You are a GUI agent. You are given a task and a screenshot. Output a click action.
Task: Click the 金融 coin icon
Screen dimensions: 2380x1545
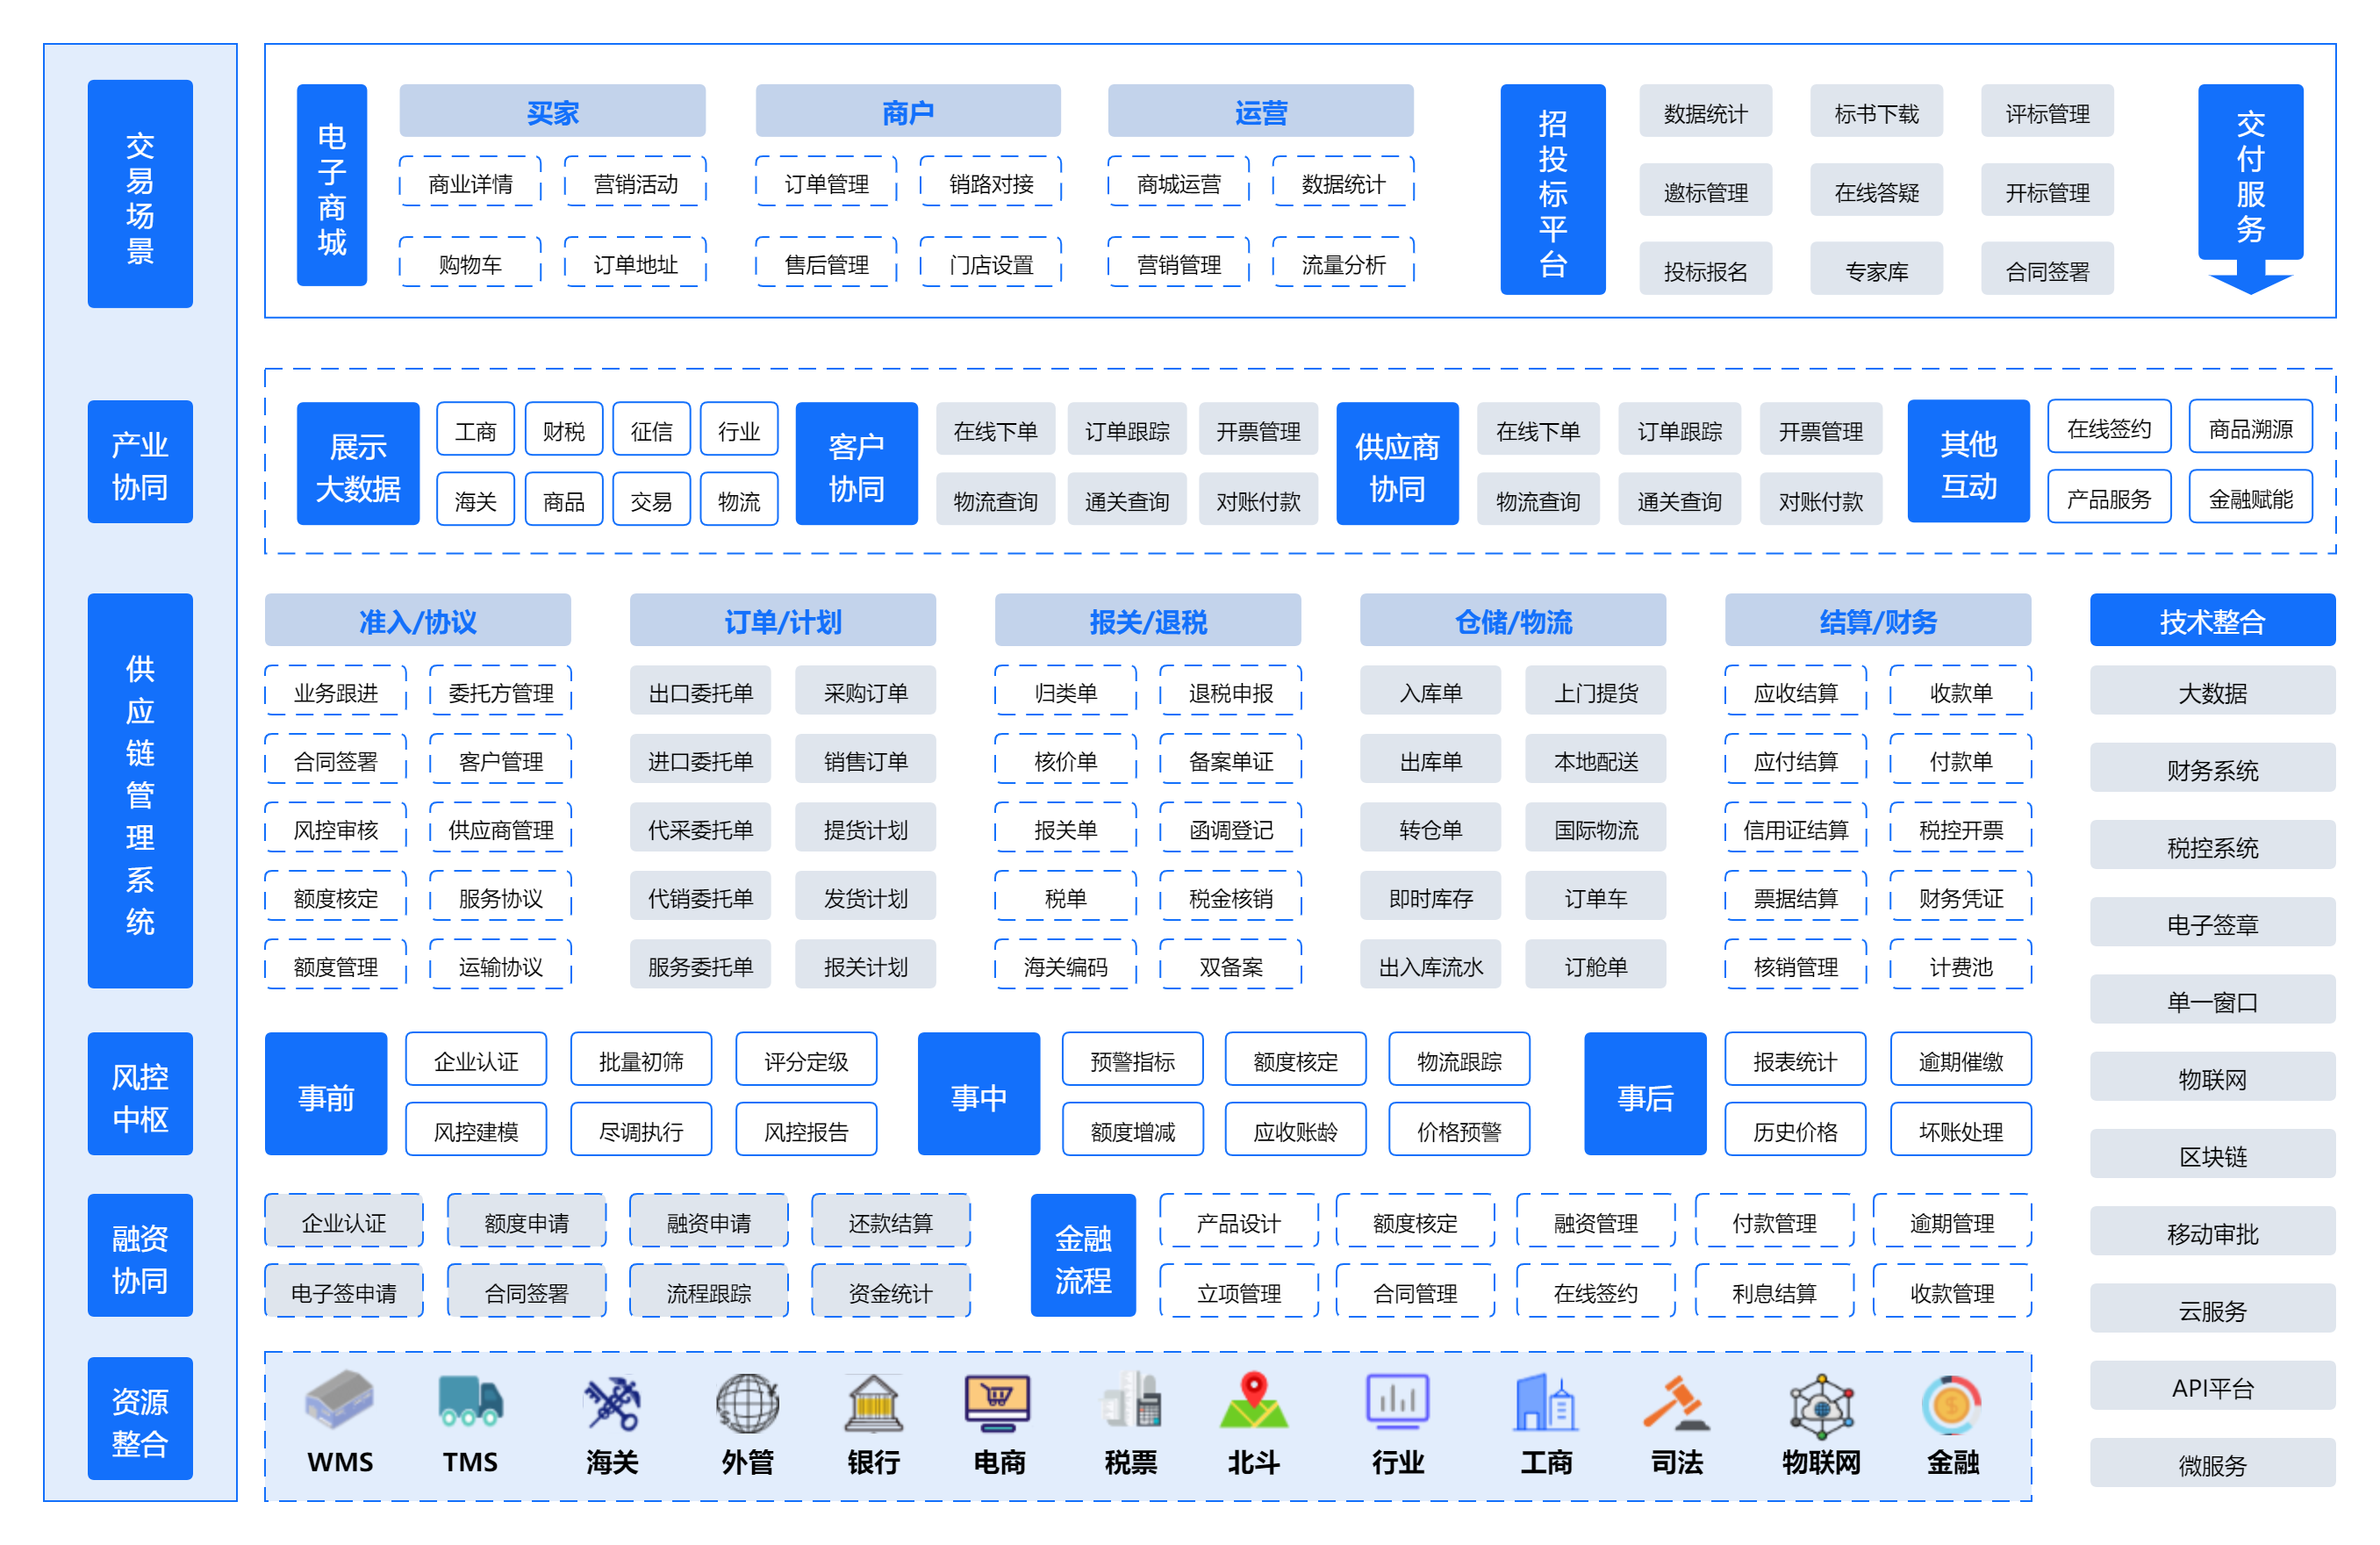pyautogui.click(x=1952, y=1404)
